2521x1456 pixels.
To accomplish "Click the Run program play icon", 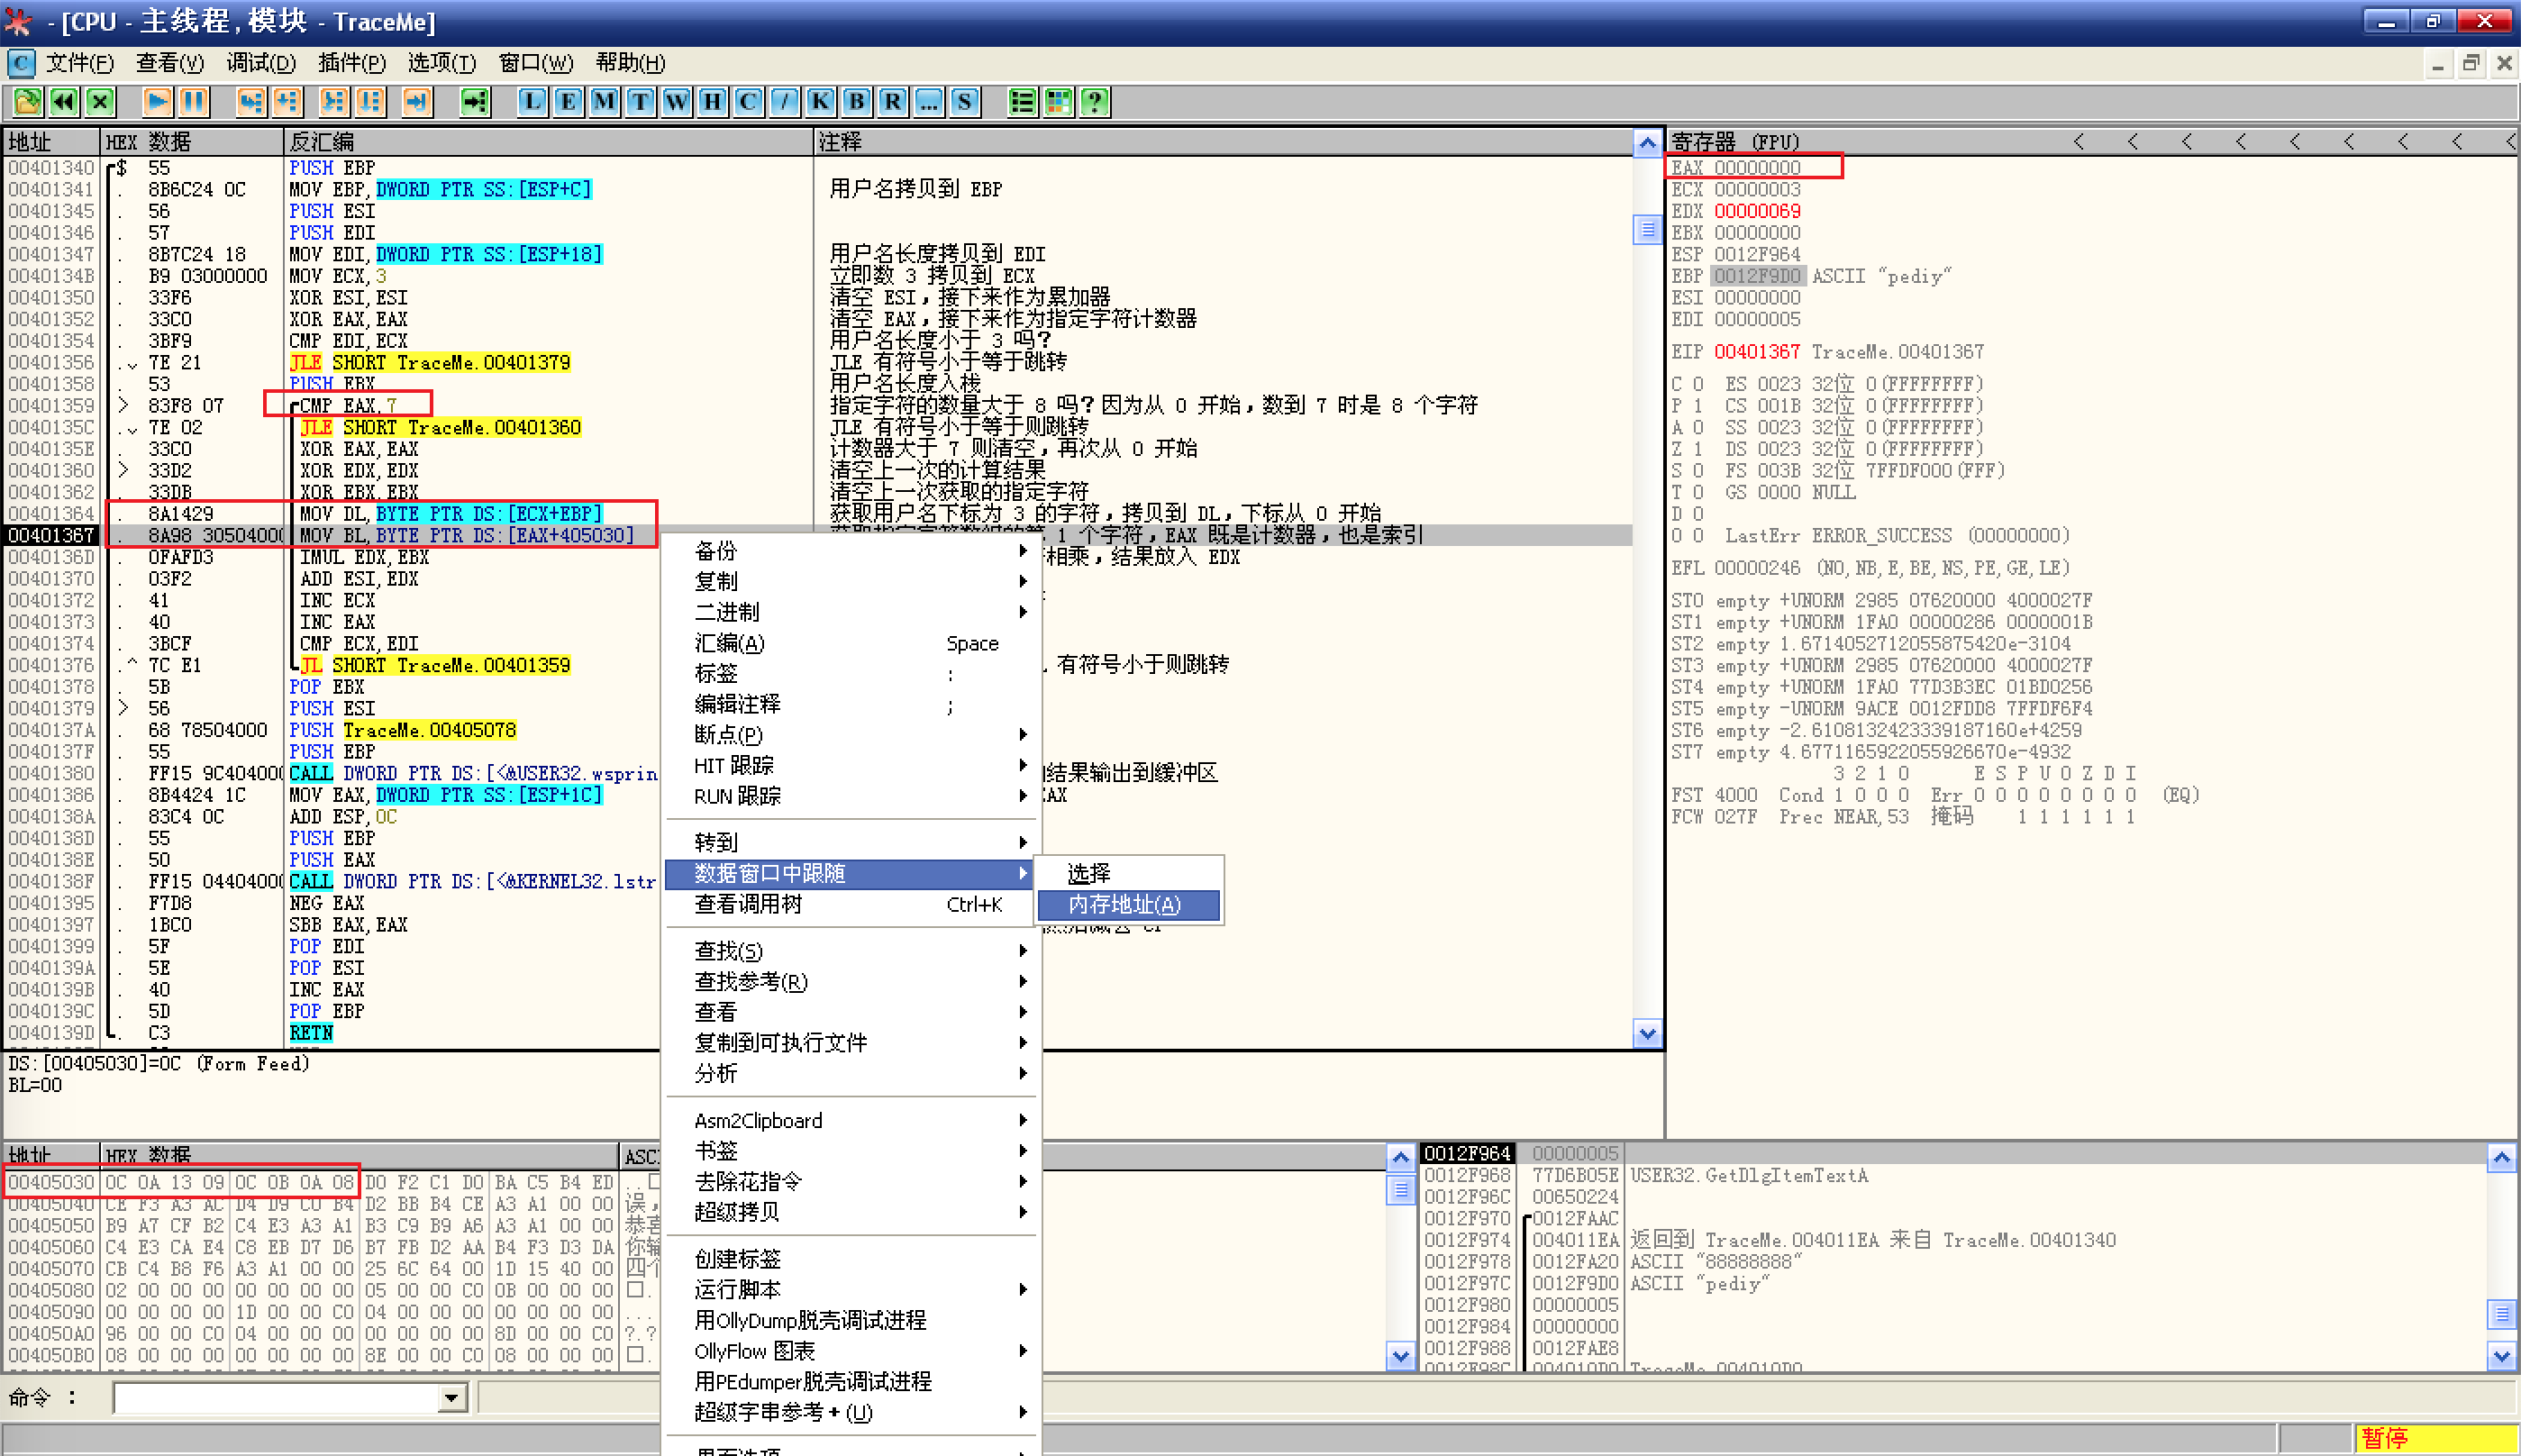I will pos(157,102).
